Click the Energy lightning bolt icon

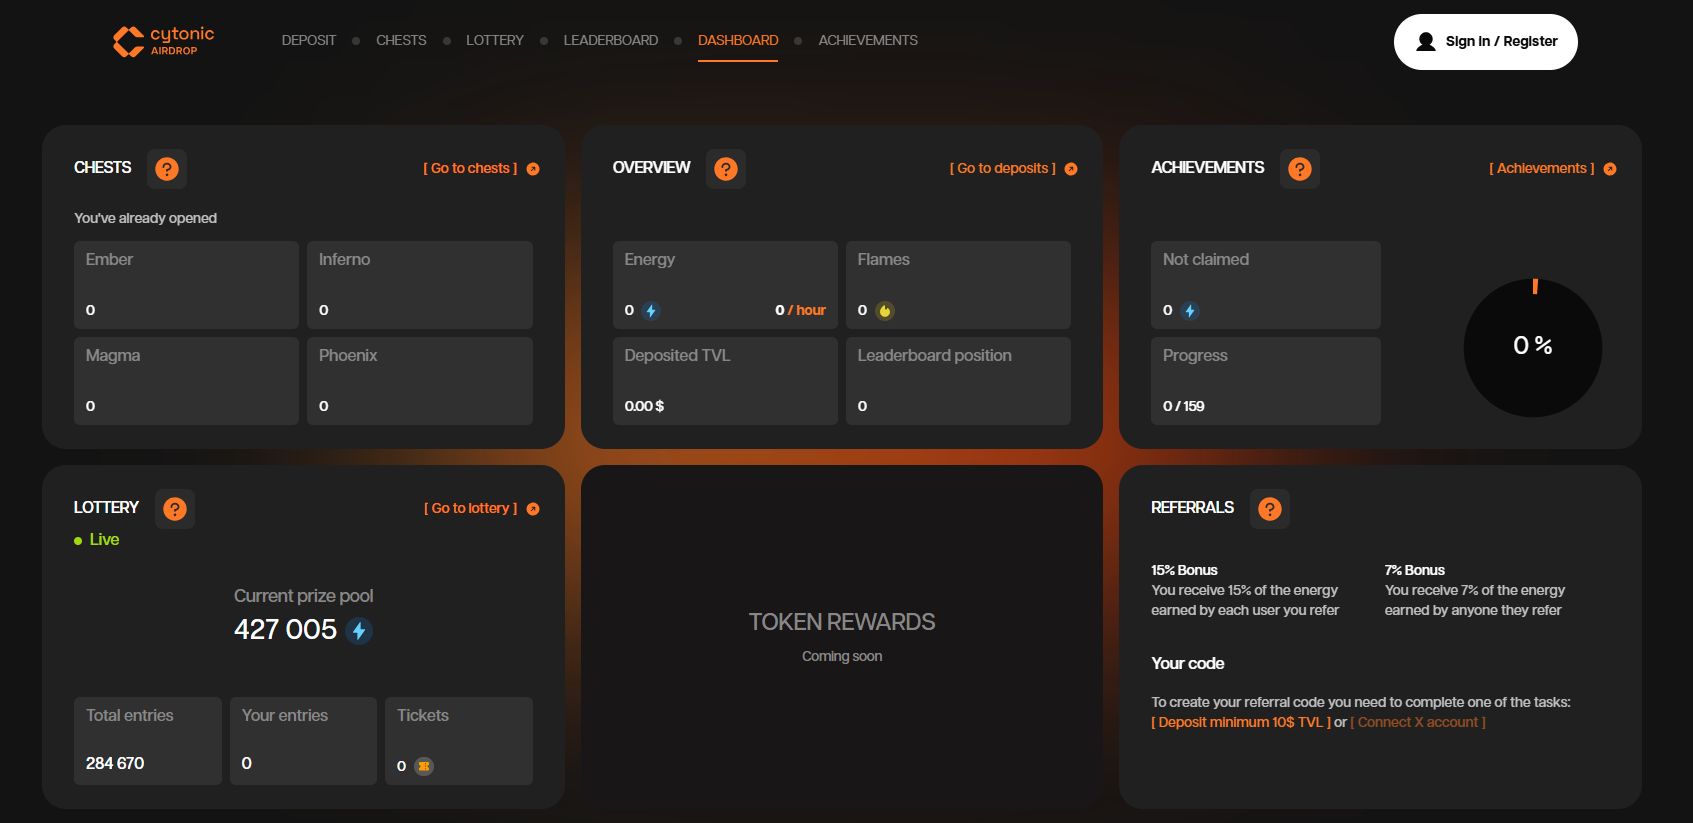pos(651,311)
